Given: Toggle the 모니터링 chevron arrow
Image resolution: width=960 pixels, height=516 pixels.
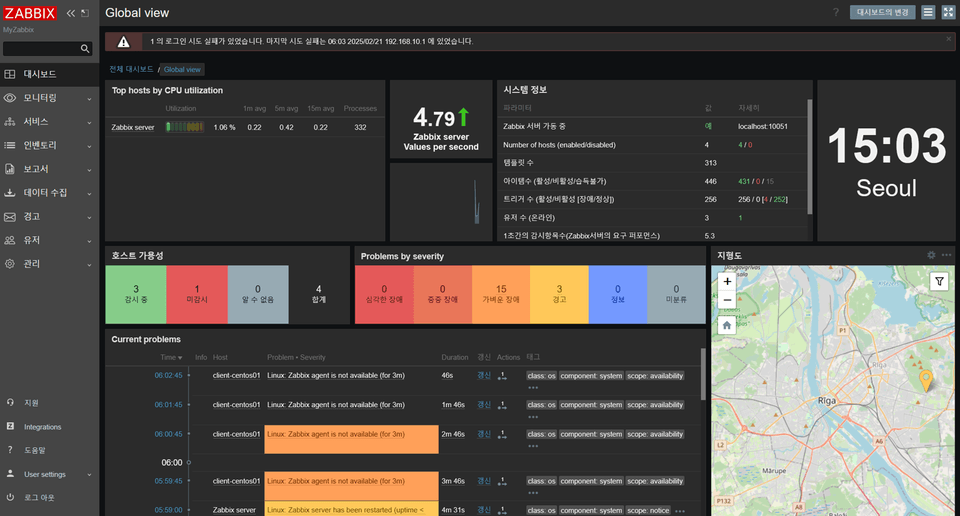Looking at the screenshot, I should (89, 99).
